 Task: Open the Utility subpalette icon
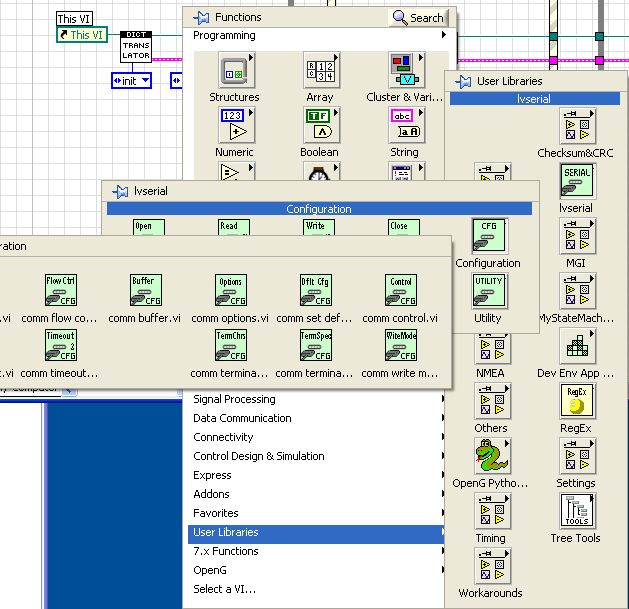[489, 291]
